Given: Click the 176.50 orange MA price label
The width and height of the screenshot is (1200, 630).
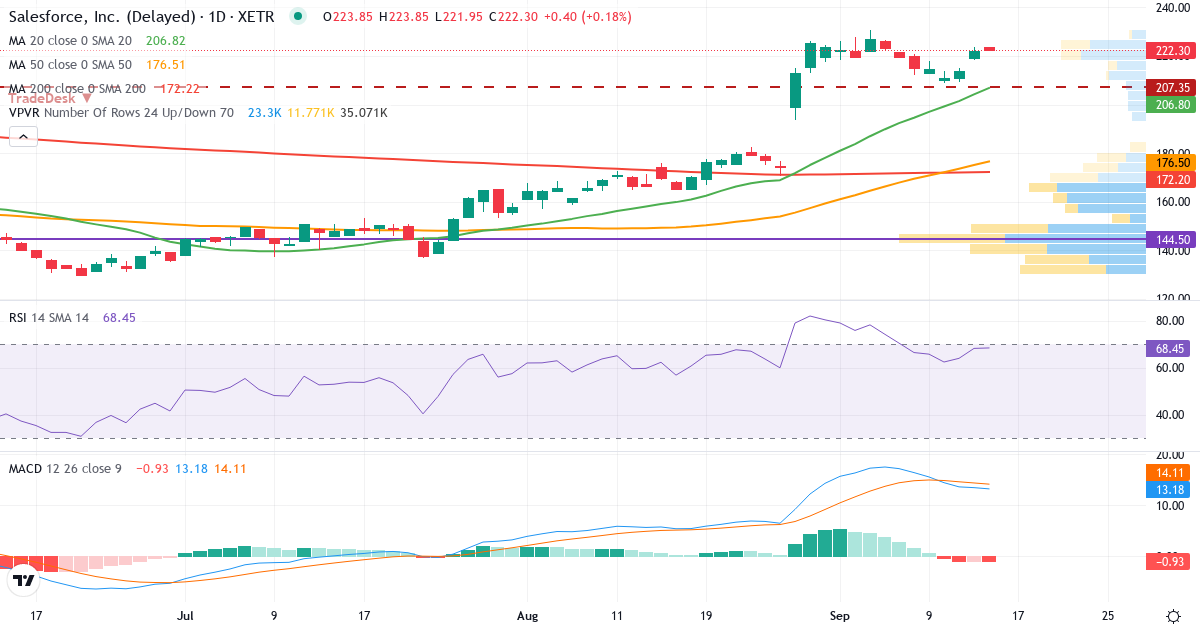Looking at the screenshot, I should click(x=1172, y=162).
